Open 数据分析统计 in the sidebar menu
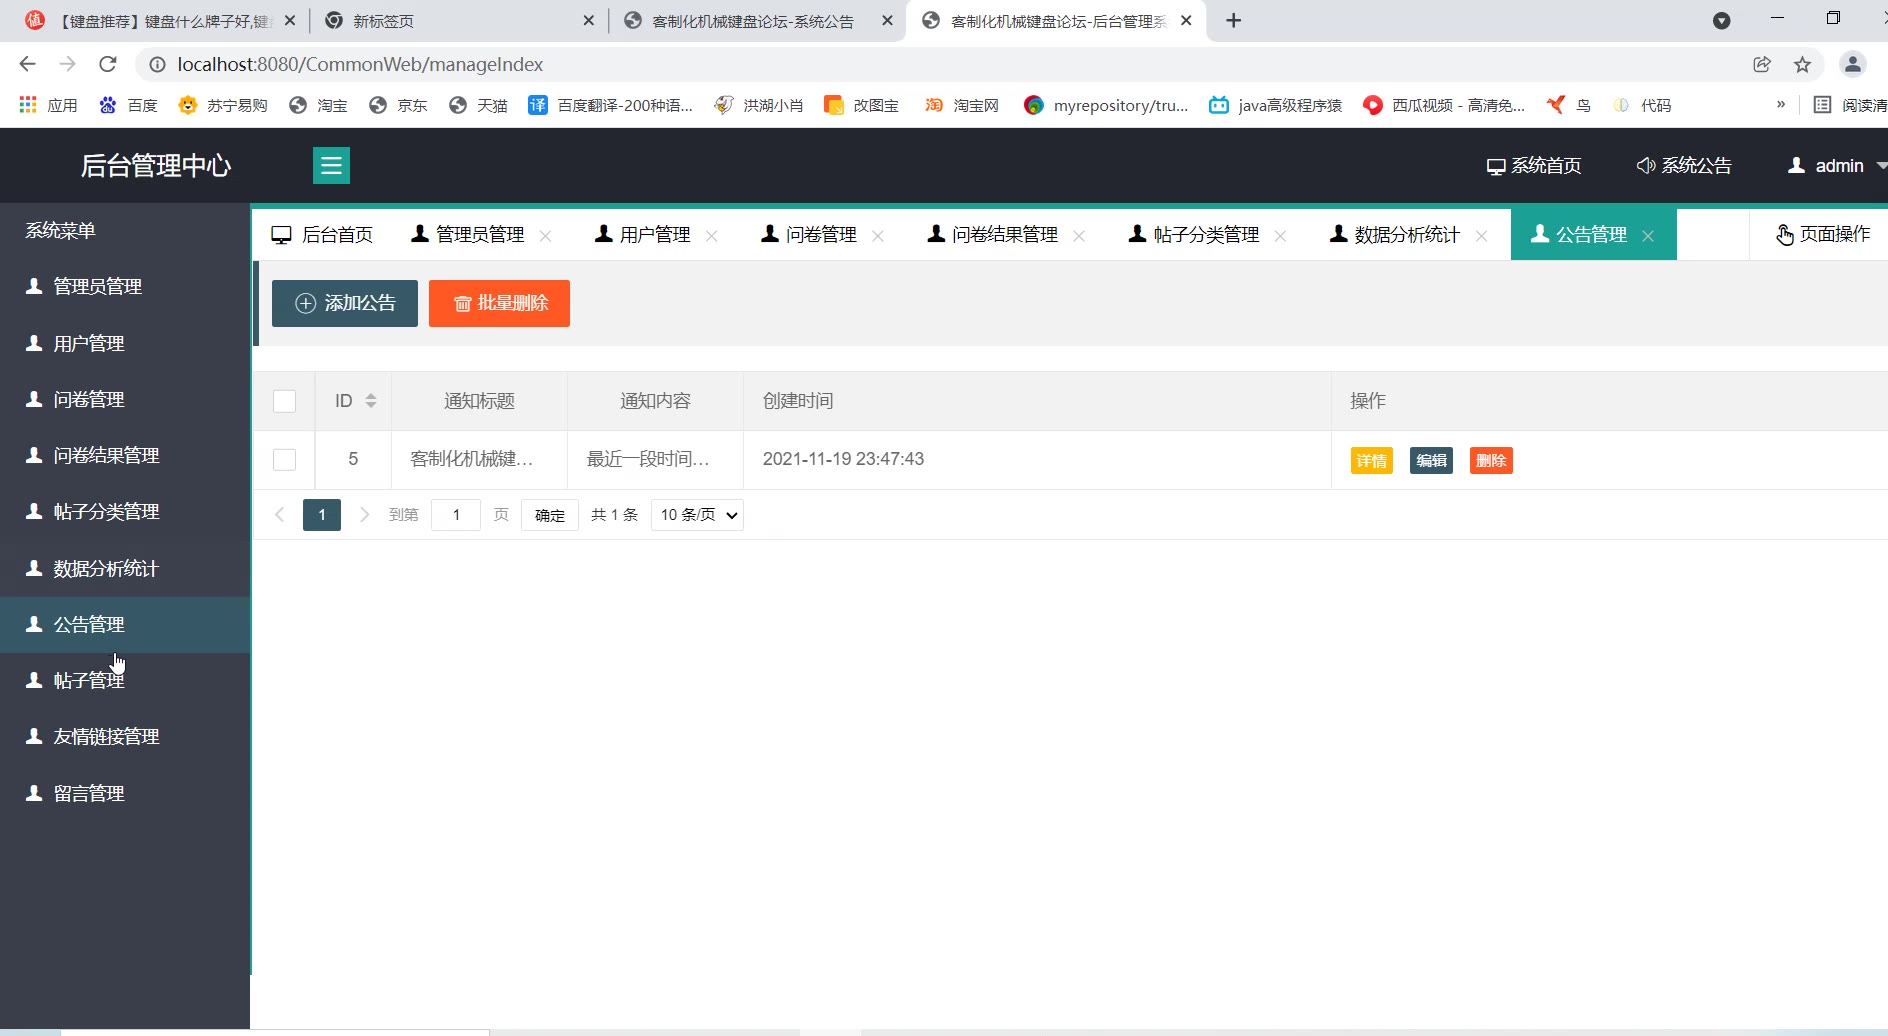 125,568
